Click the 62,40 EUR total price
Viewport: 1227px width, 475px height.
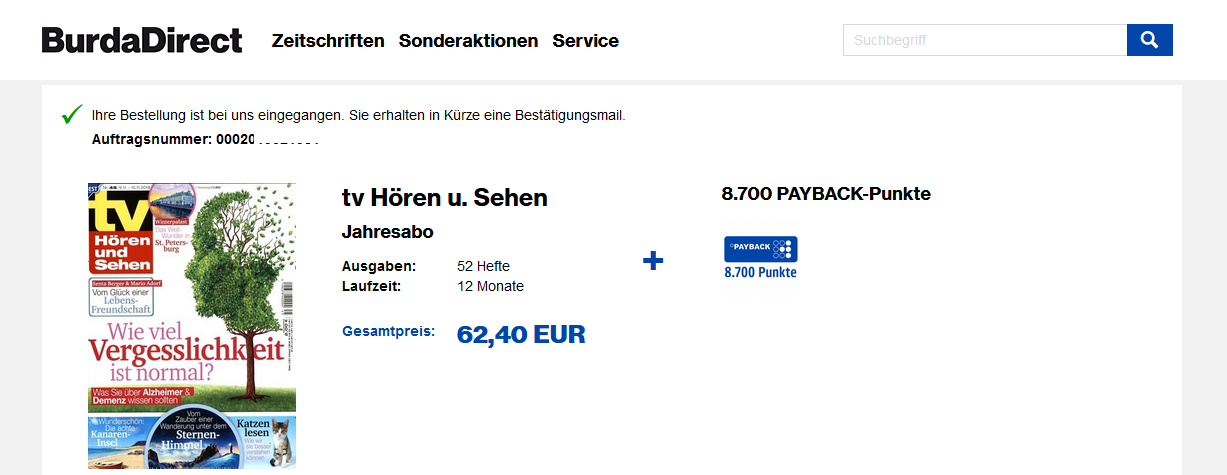pyautogui.click(x=521, y=335)
